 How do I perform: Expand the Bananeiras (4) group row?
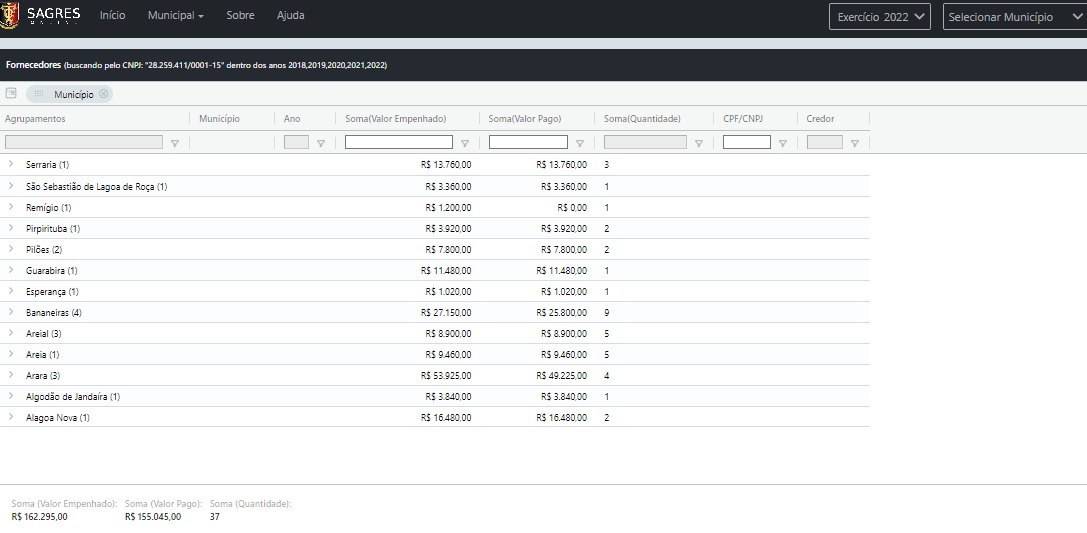11,313
